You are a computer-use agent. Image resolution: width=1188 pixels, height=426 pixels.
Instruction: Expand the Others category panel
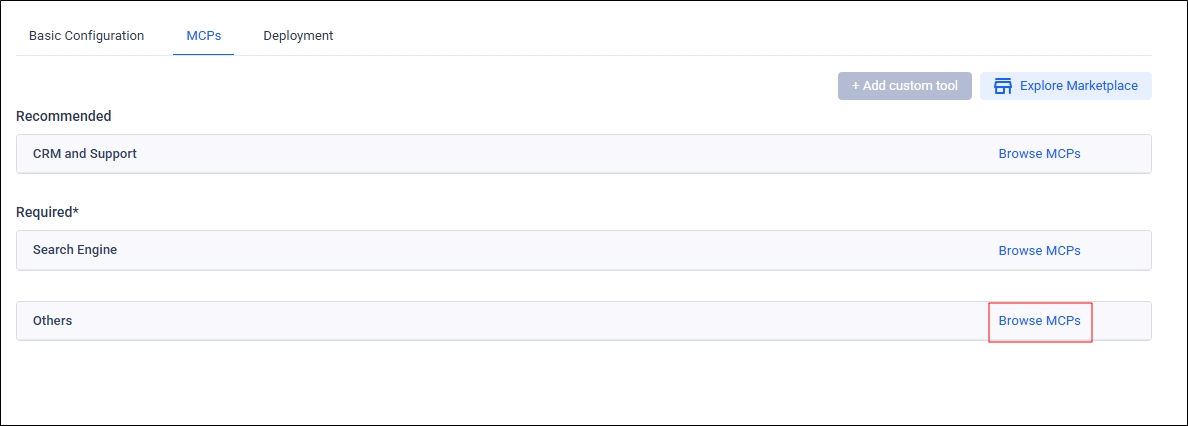500,321
